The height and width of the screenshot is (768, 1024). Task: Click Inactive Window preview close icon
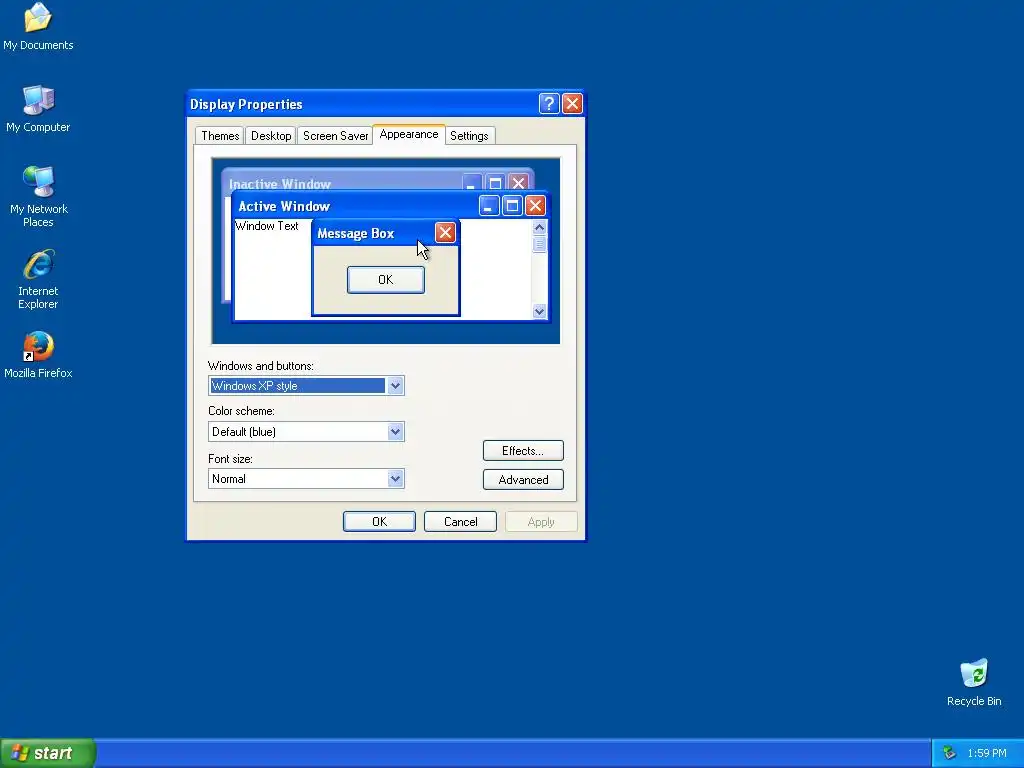[x=518, y=183]
